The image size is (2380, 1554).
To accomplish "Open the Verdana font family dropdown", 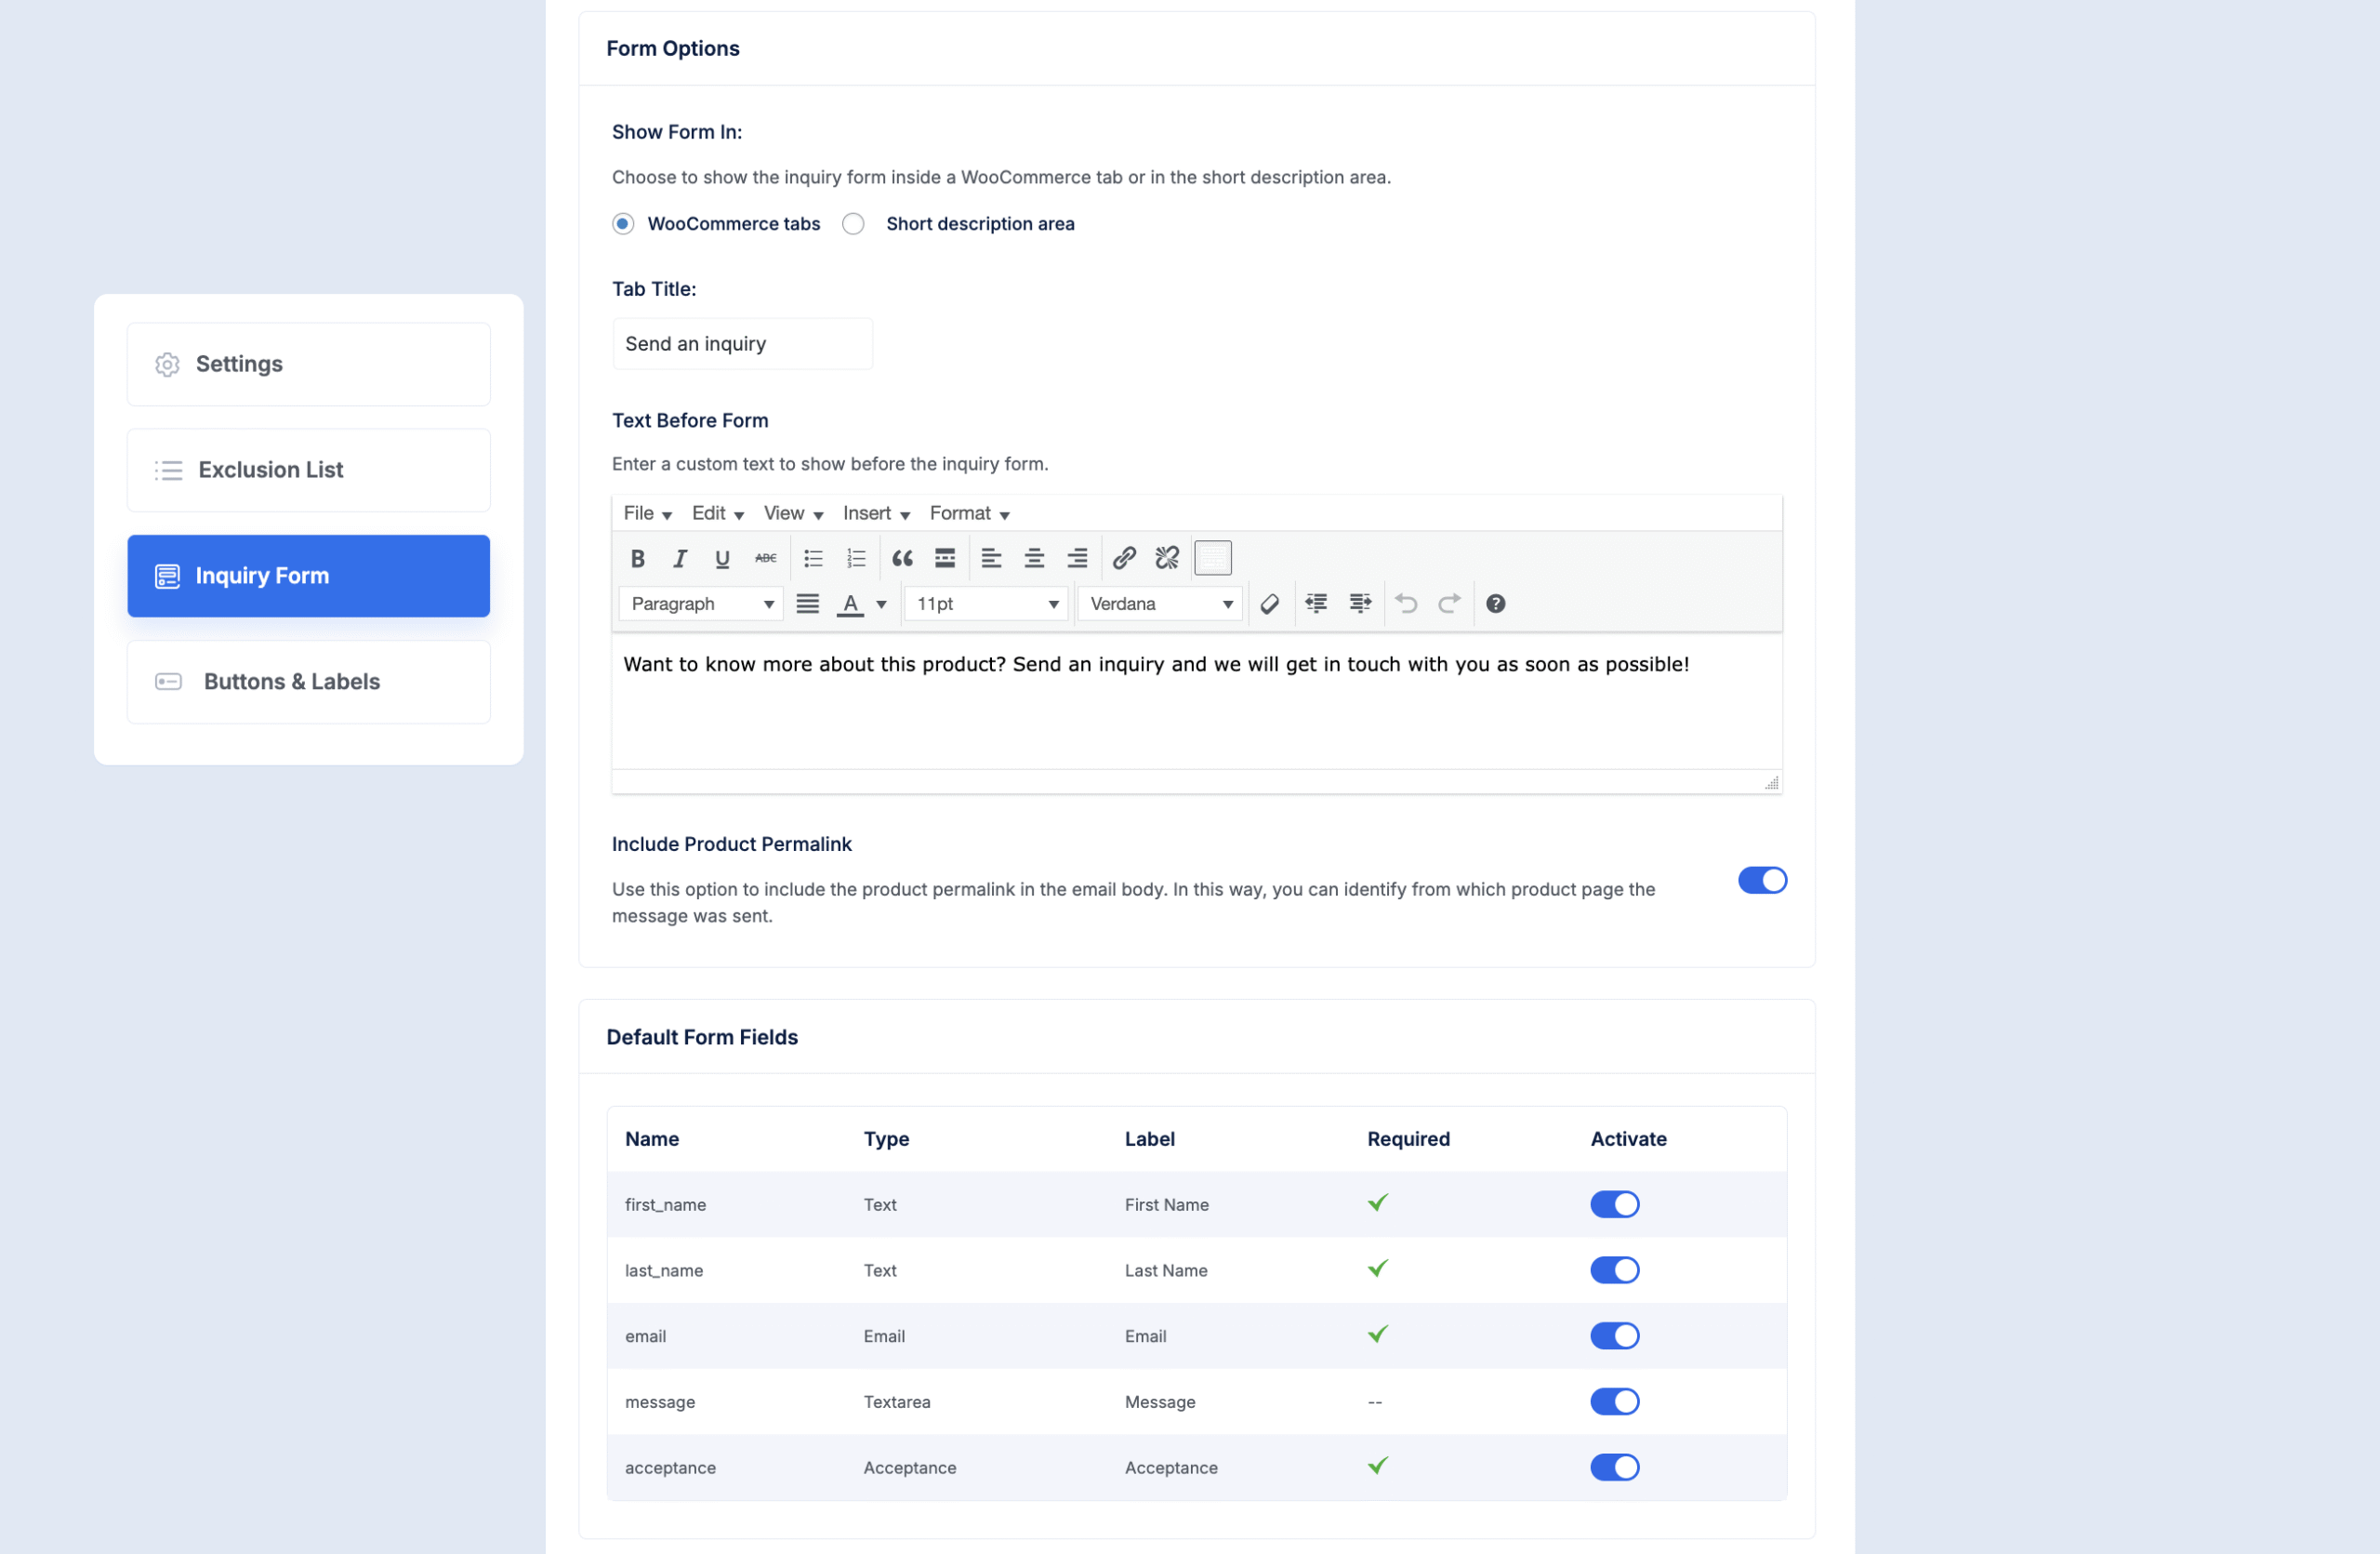I will coord(1160,604).
